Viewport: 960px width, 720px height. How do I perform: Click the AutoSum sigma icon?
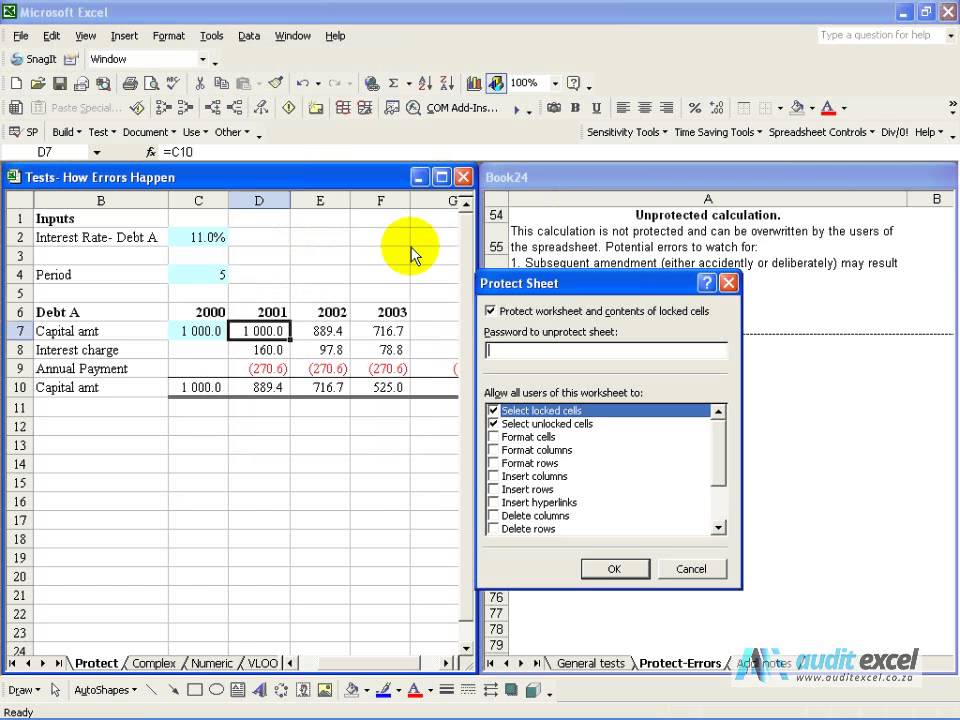pyautogui.click(x=394, y=83)
